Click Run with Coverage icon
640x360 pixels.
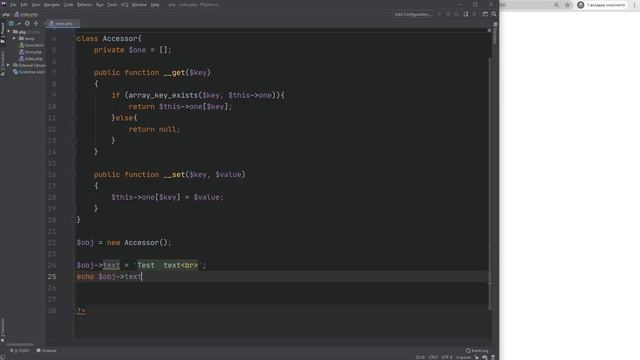[457, 14]
